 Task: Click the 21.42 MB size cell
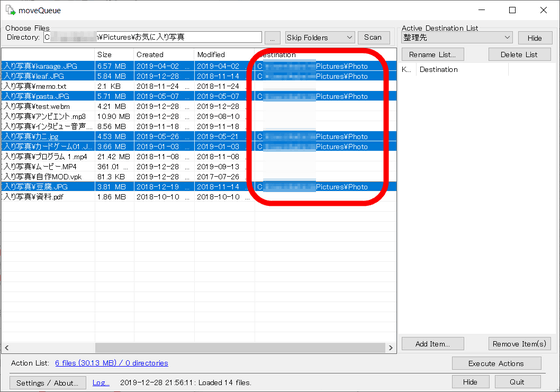point(114,156)
